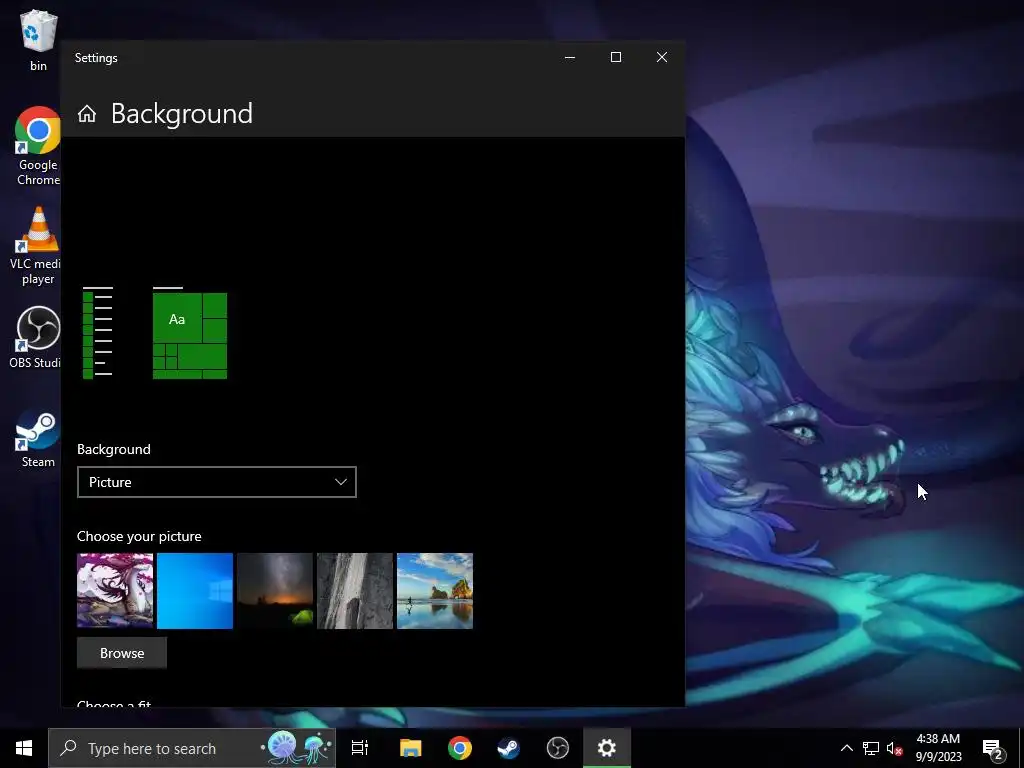
Task: Select OBS Studio desktop shortcut
Action: tap(36, 338)
